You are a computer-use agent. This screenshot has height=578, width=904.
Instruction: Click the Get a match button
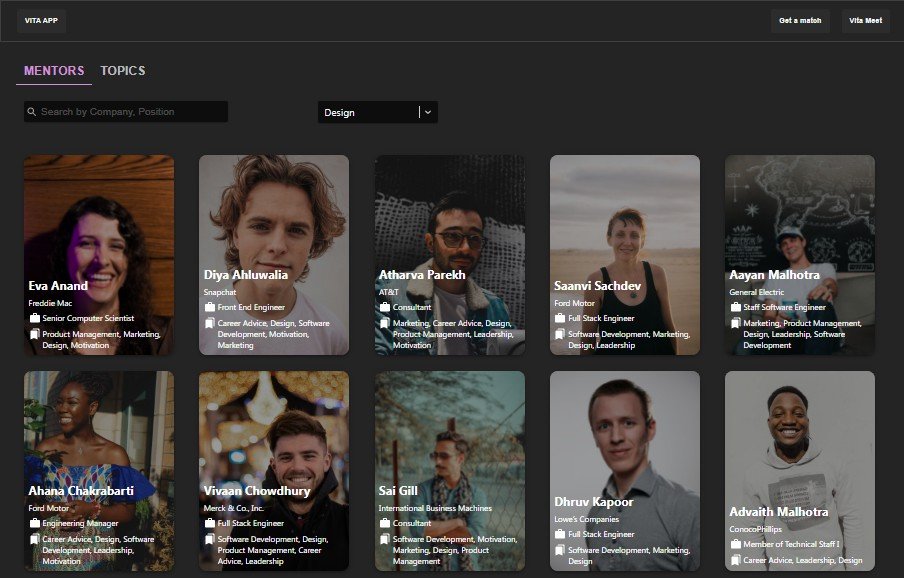(x=802, y=20)
